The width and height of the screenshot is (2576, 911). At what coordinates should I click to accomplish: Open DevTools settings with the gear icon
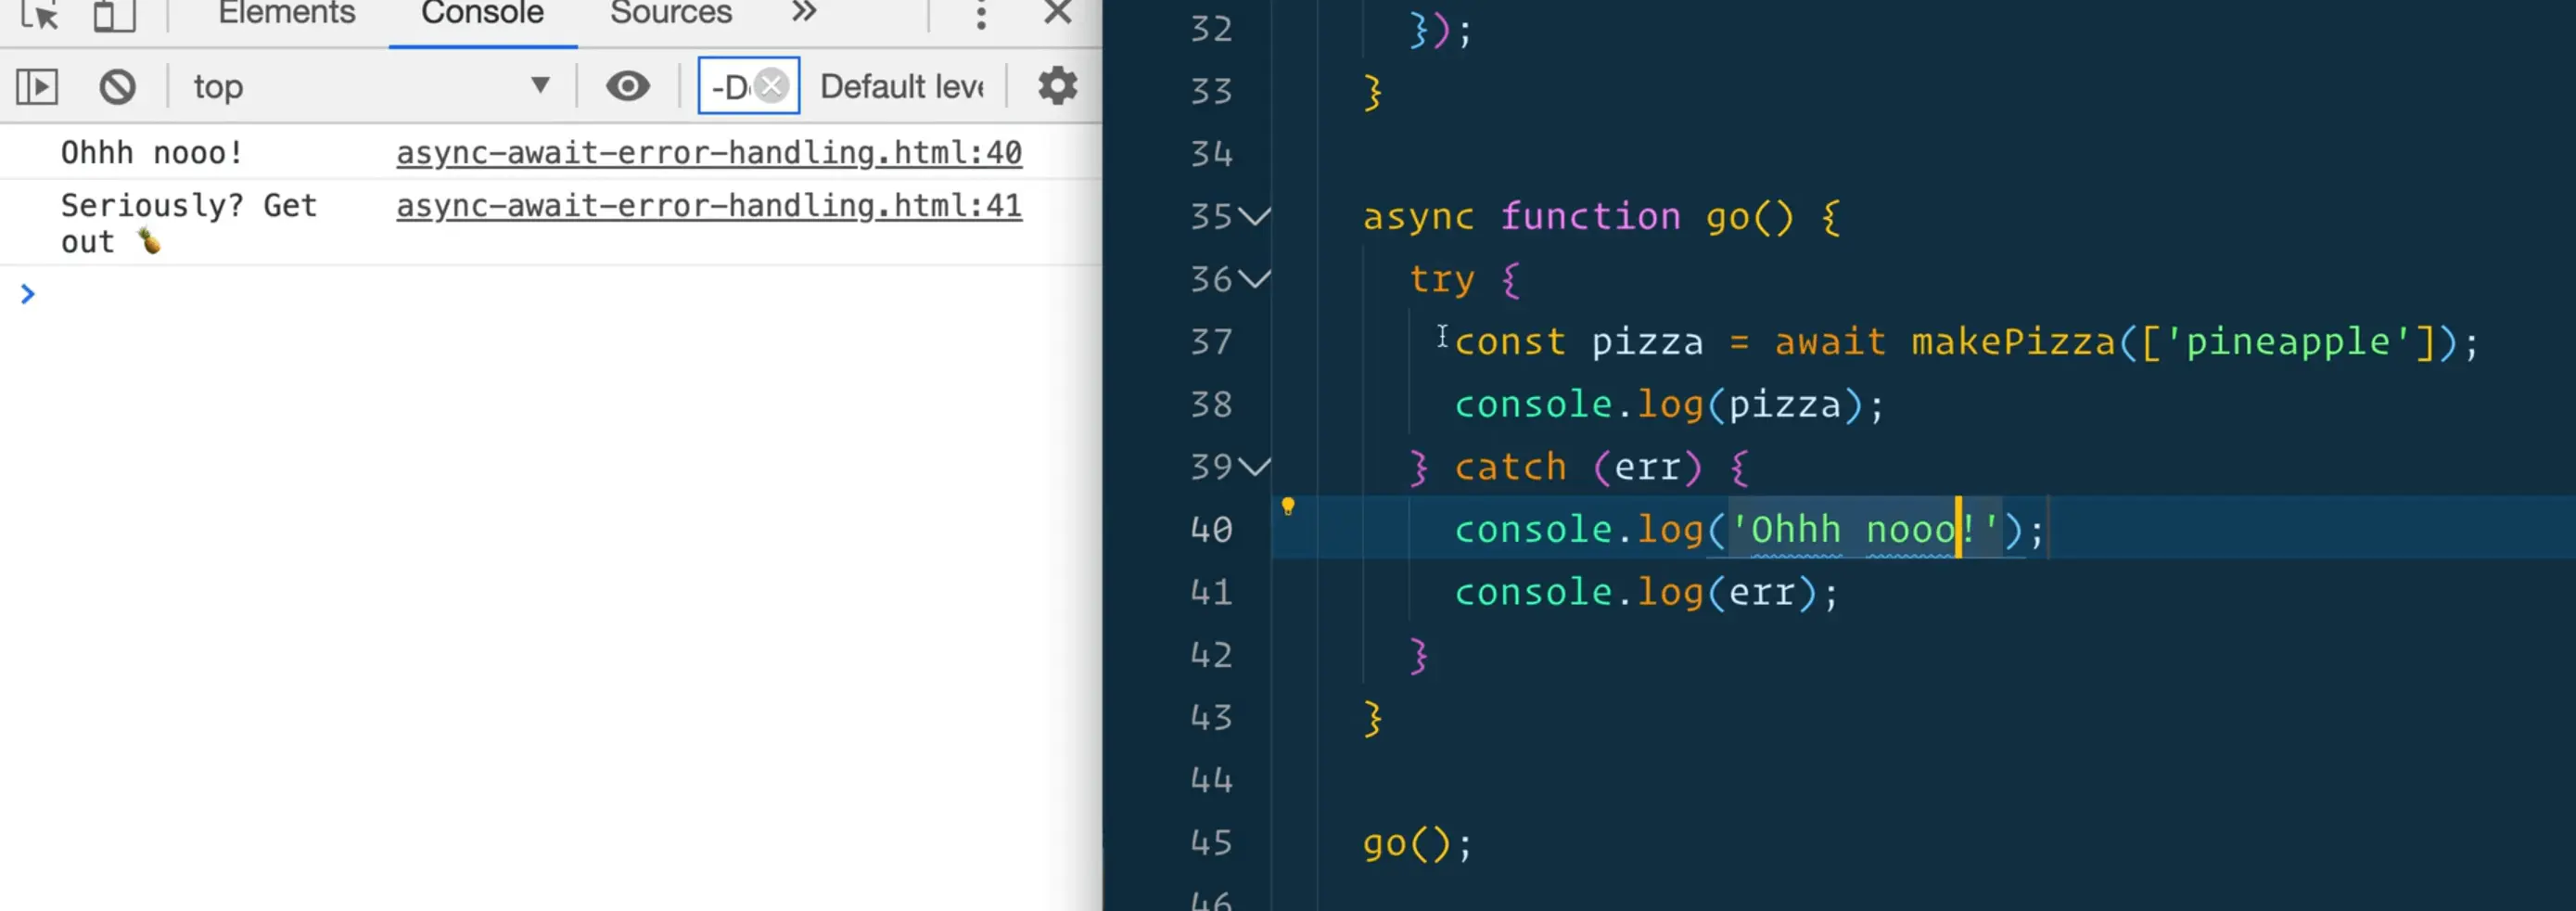point(1057,86)
